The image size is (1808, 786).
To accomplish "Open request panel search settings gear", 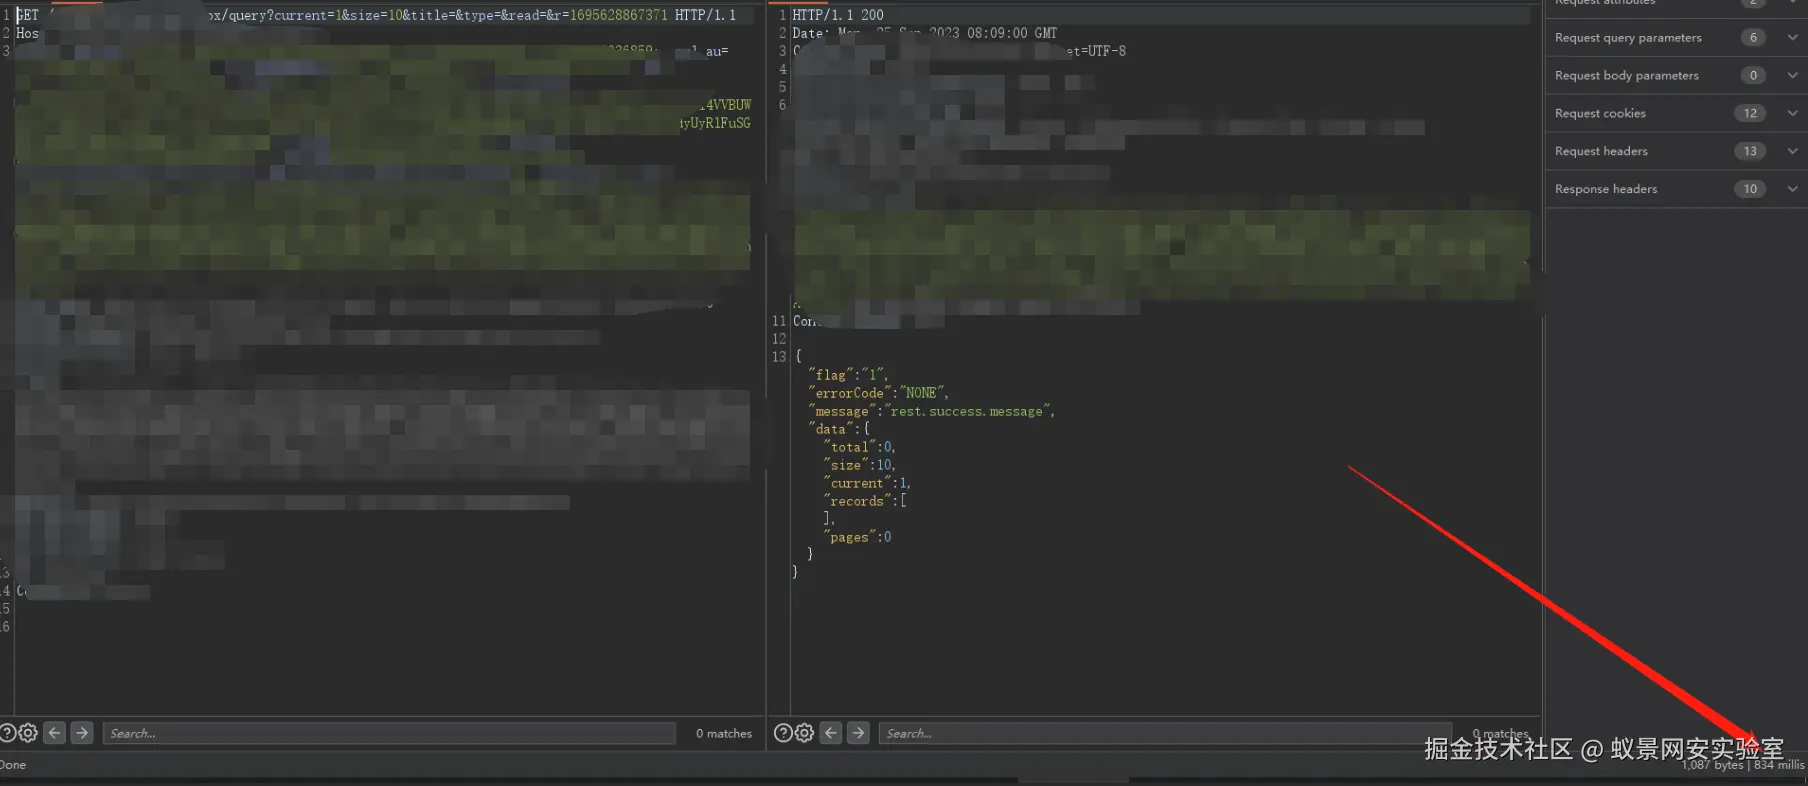I will (28, 733).
